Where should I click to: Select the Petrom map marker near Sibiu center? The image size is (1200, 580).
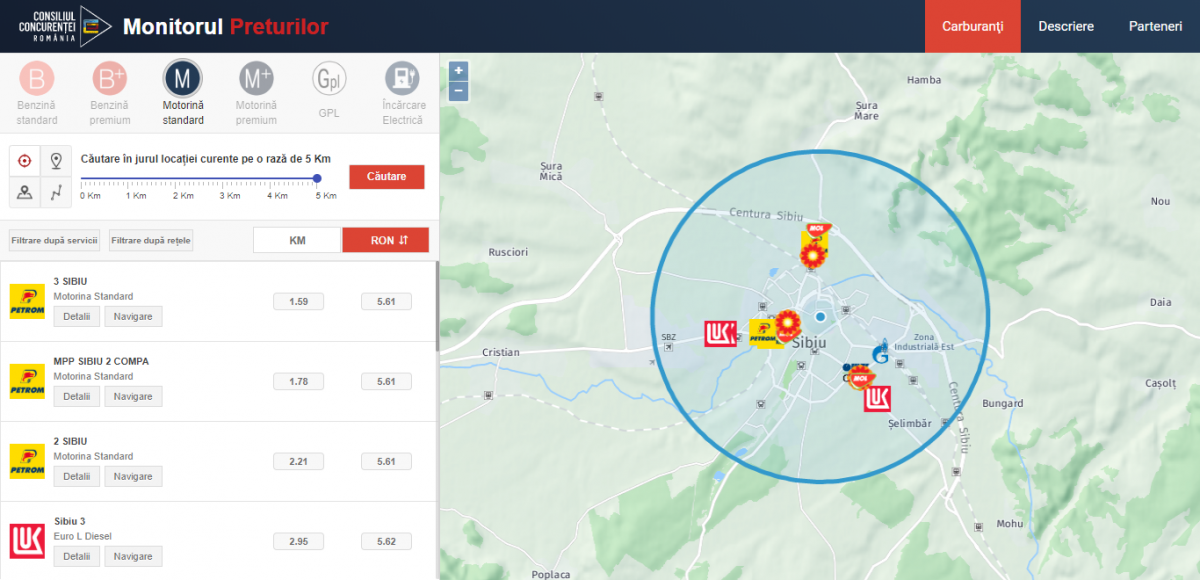click(x=766, y=333)
